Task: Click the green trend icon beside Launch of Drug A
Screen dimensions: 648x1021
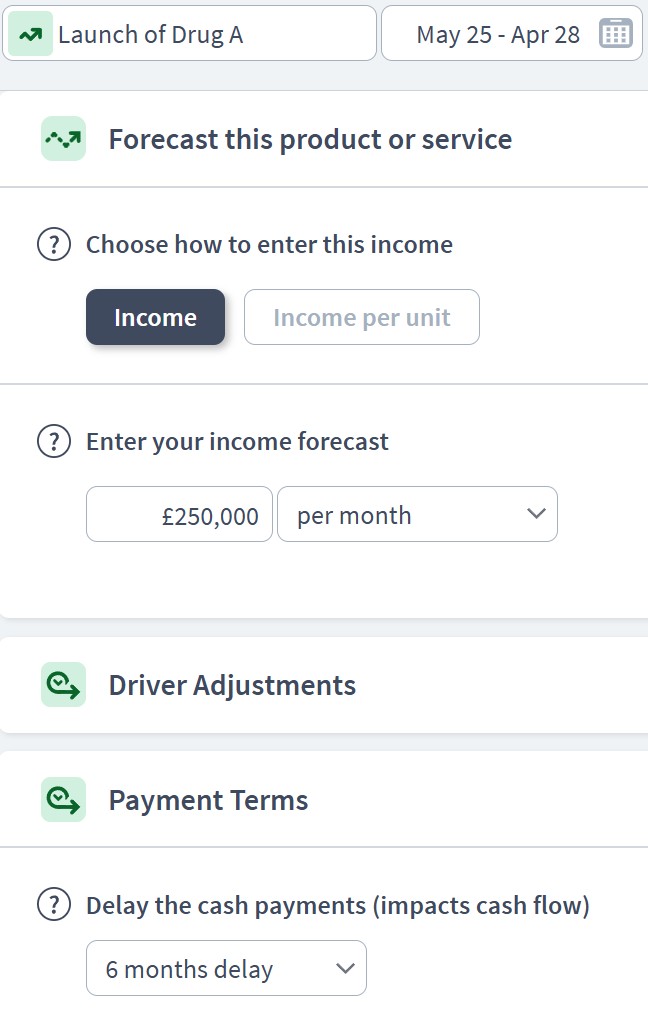Action: click(30, 34)
